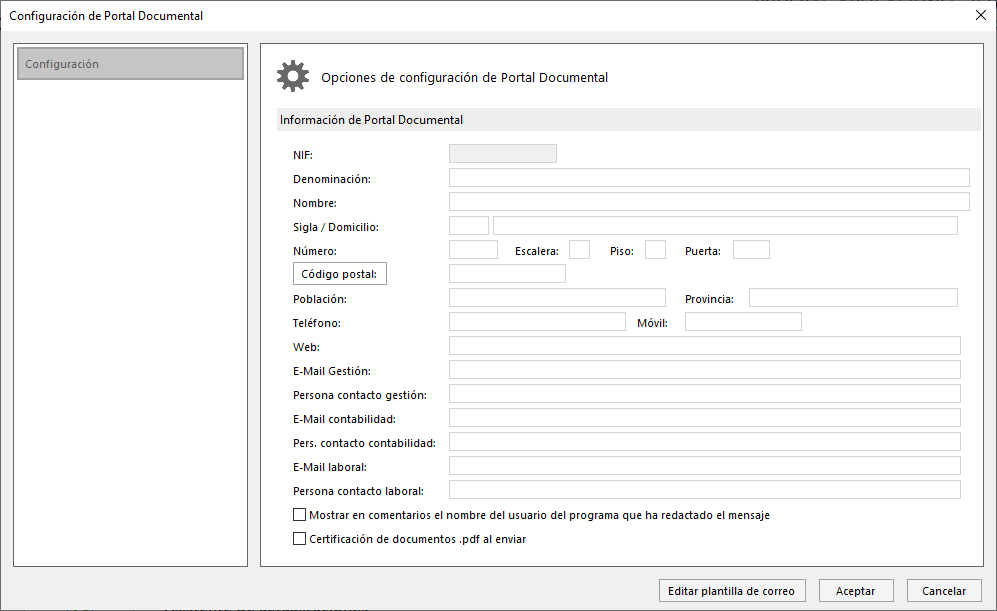
Task: Focus the Número input field
Action: pyautogui.click(x=473, y=250)
